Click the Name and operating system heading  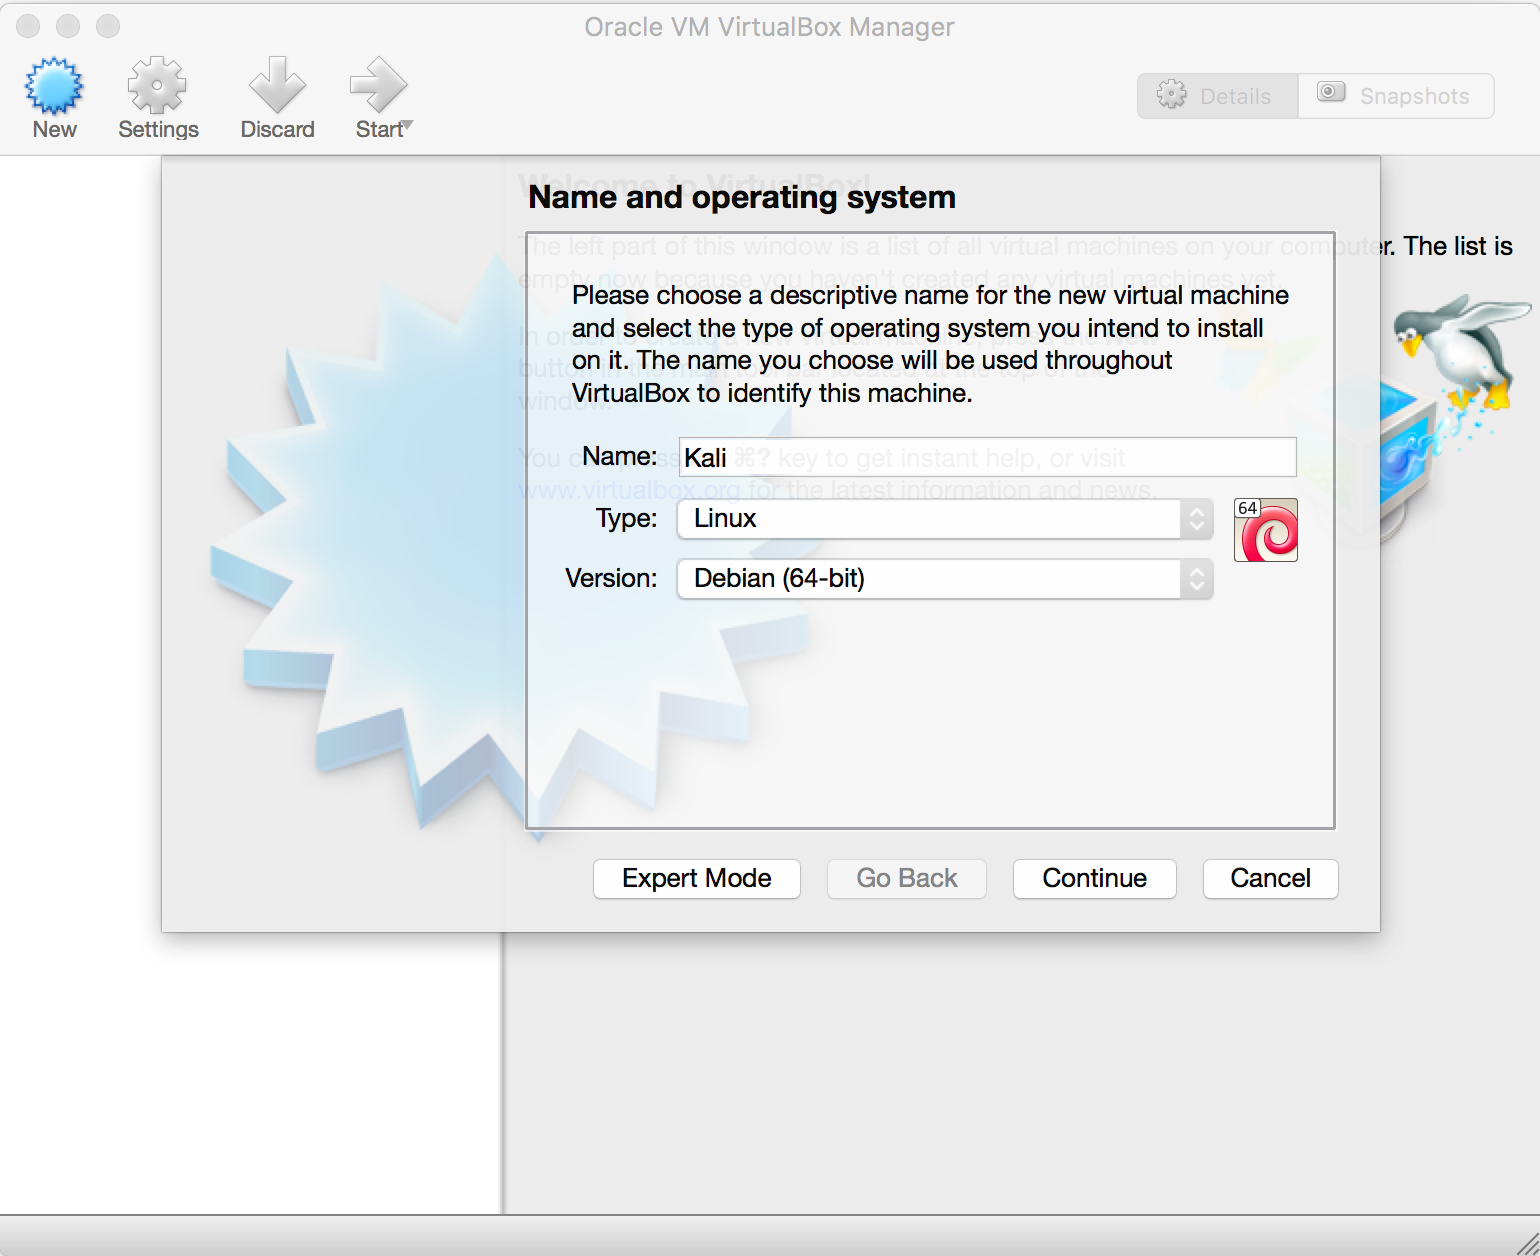742,197
